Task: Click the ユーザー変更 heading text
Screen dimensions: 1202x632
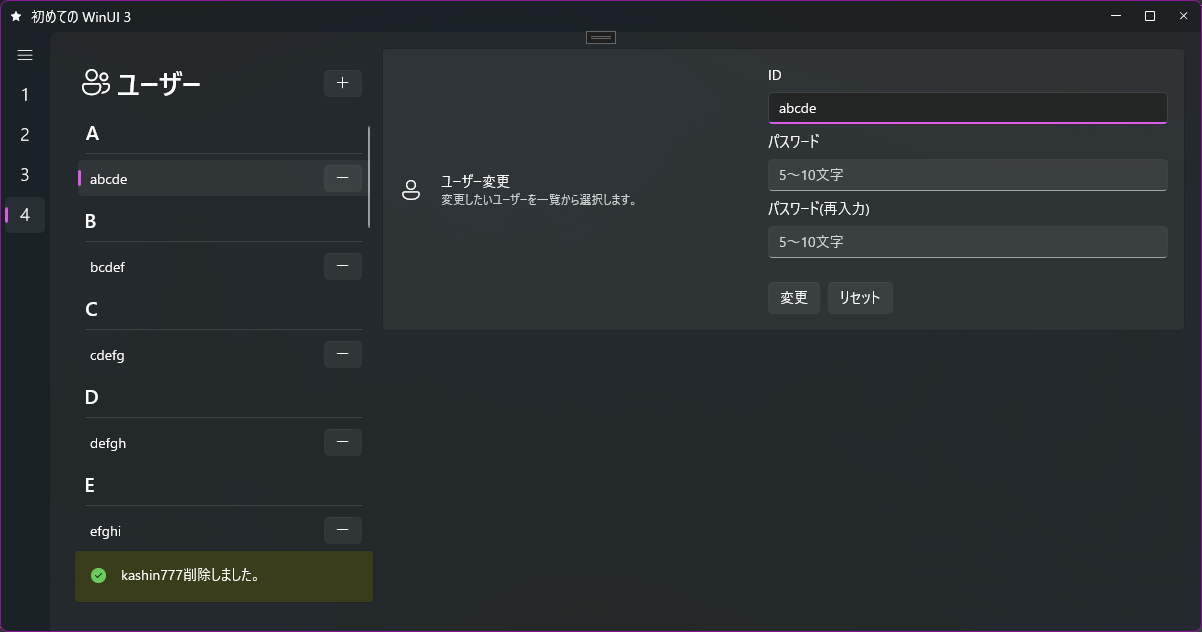Action: pyautogui.click(x=476, y=181)
